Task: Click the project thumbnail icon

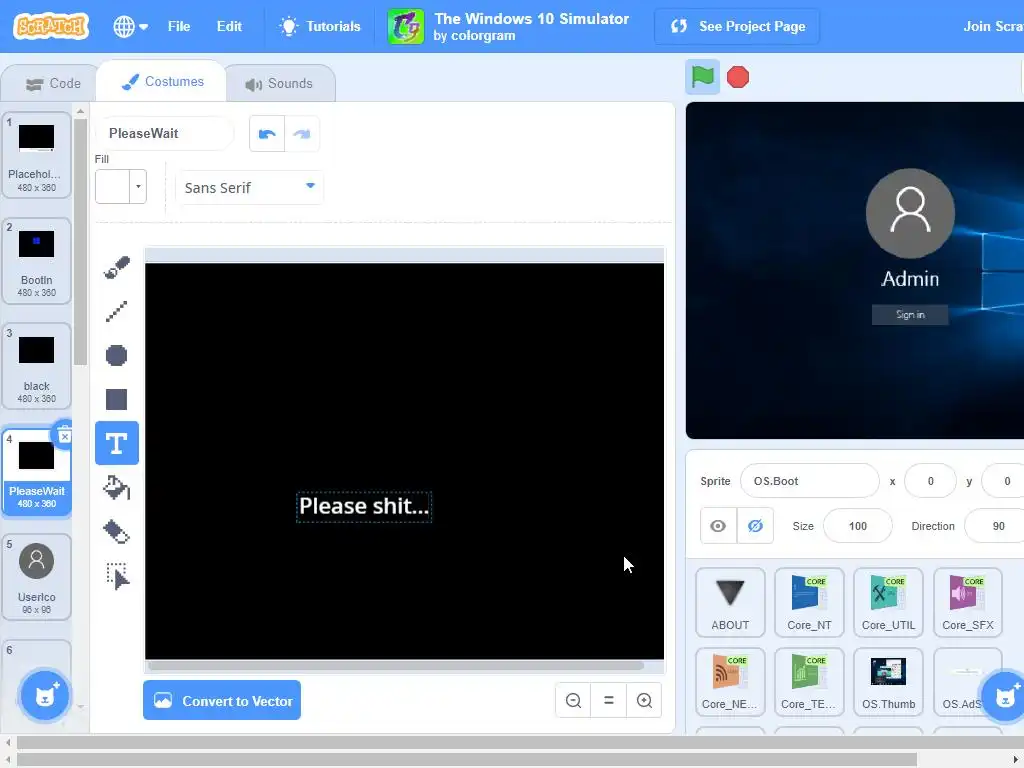Action: (406, 27)
